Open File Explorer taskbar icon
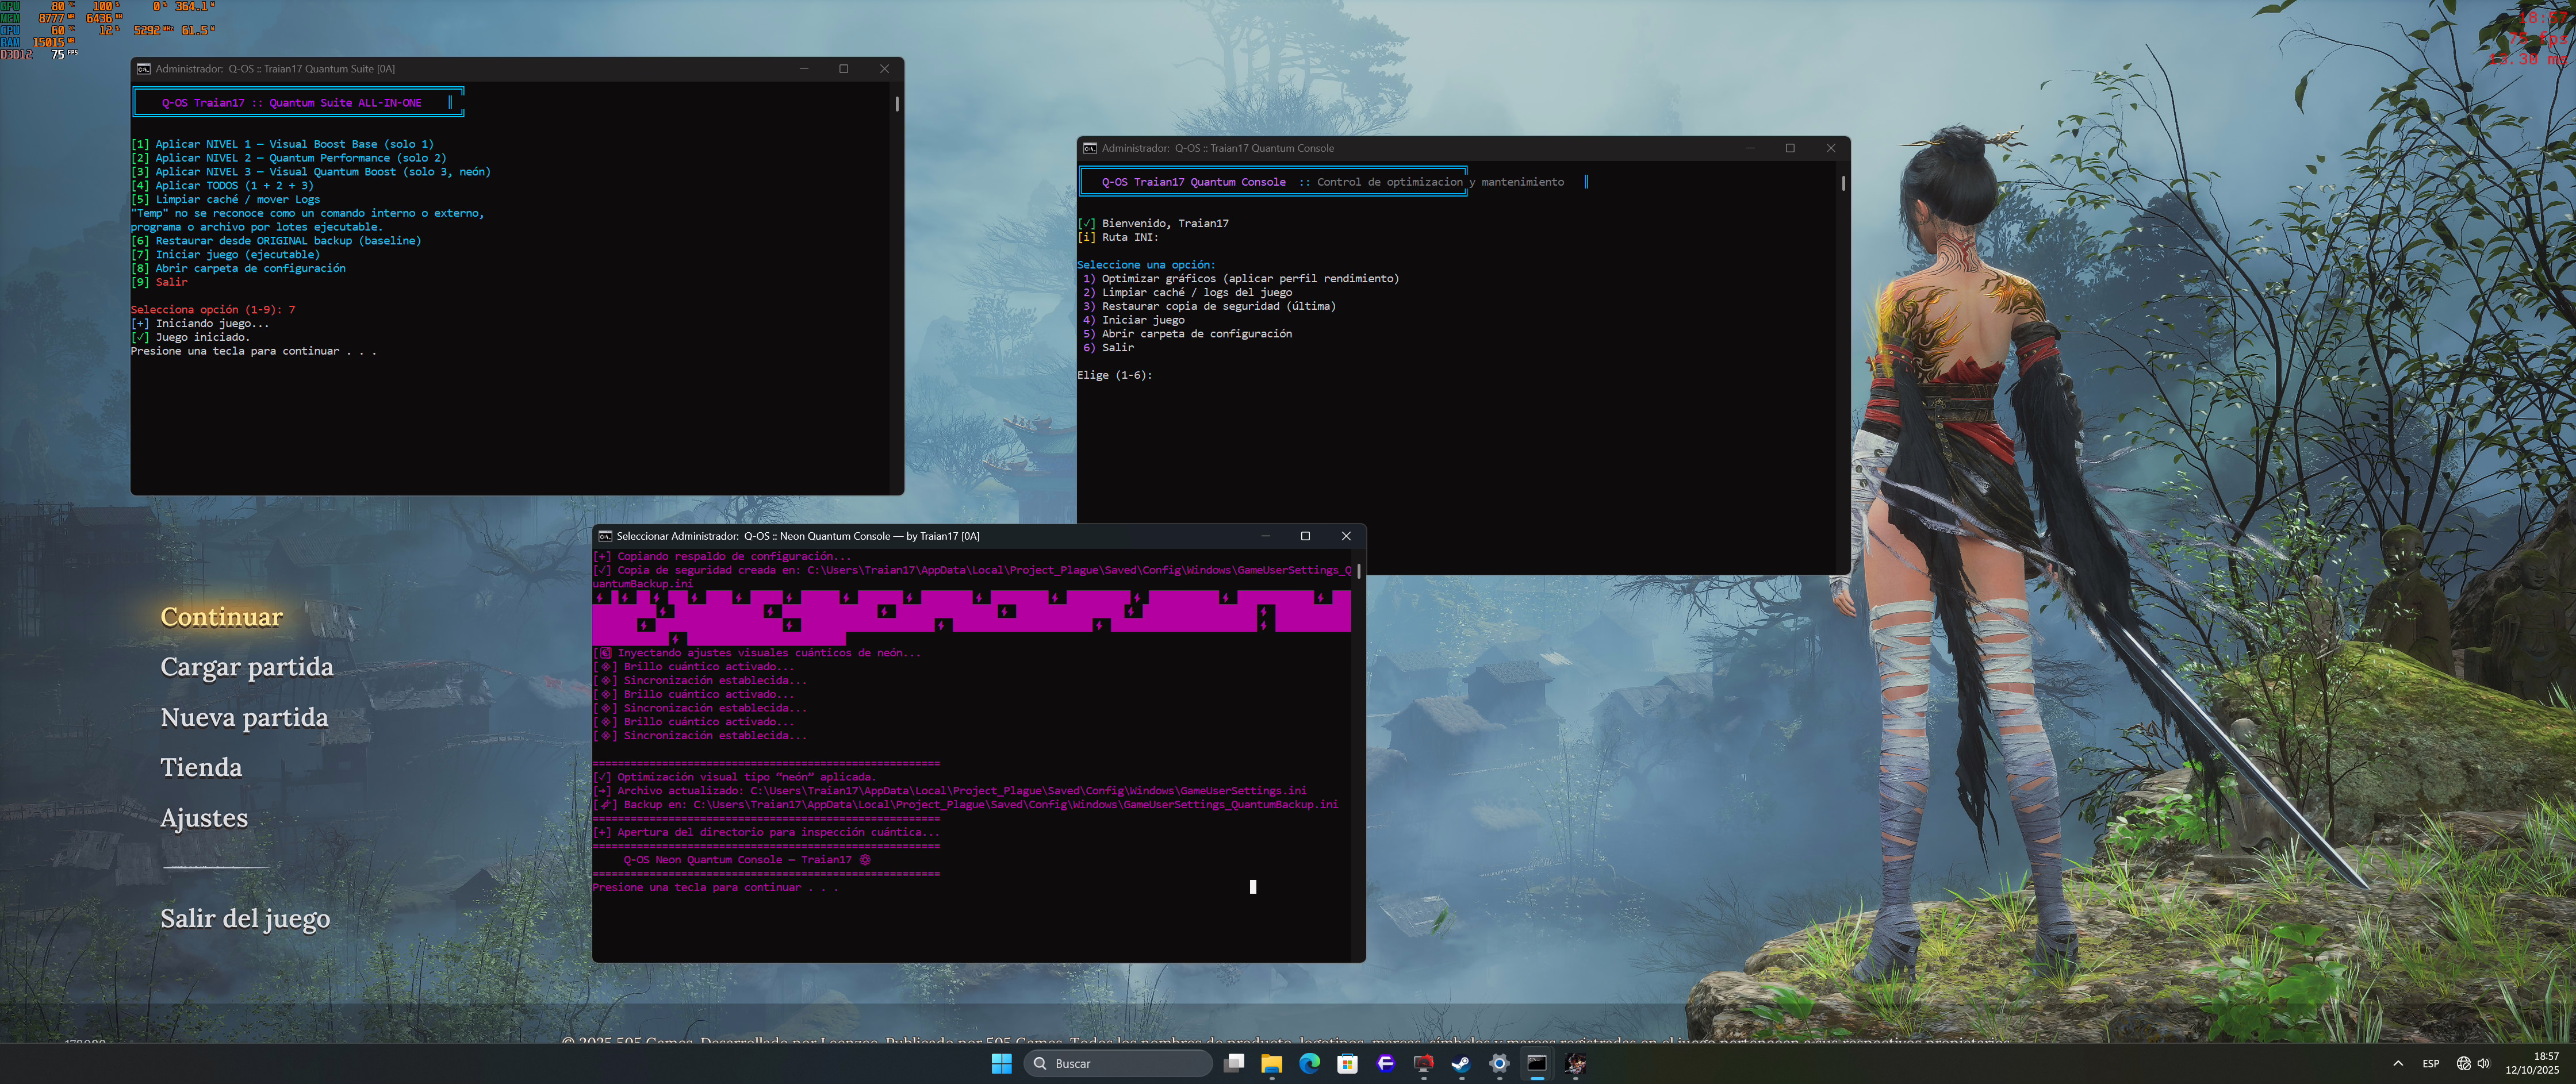This screenshot has width=2576, height=1084. point(1271,1063)
